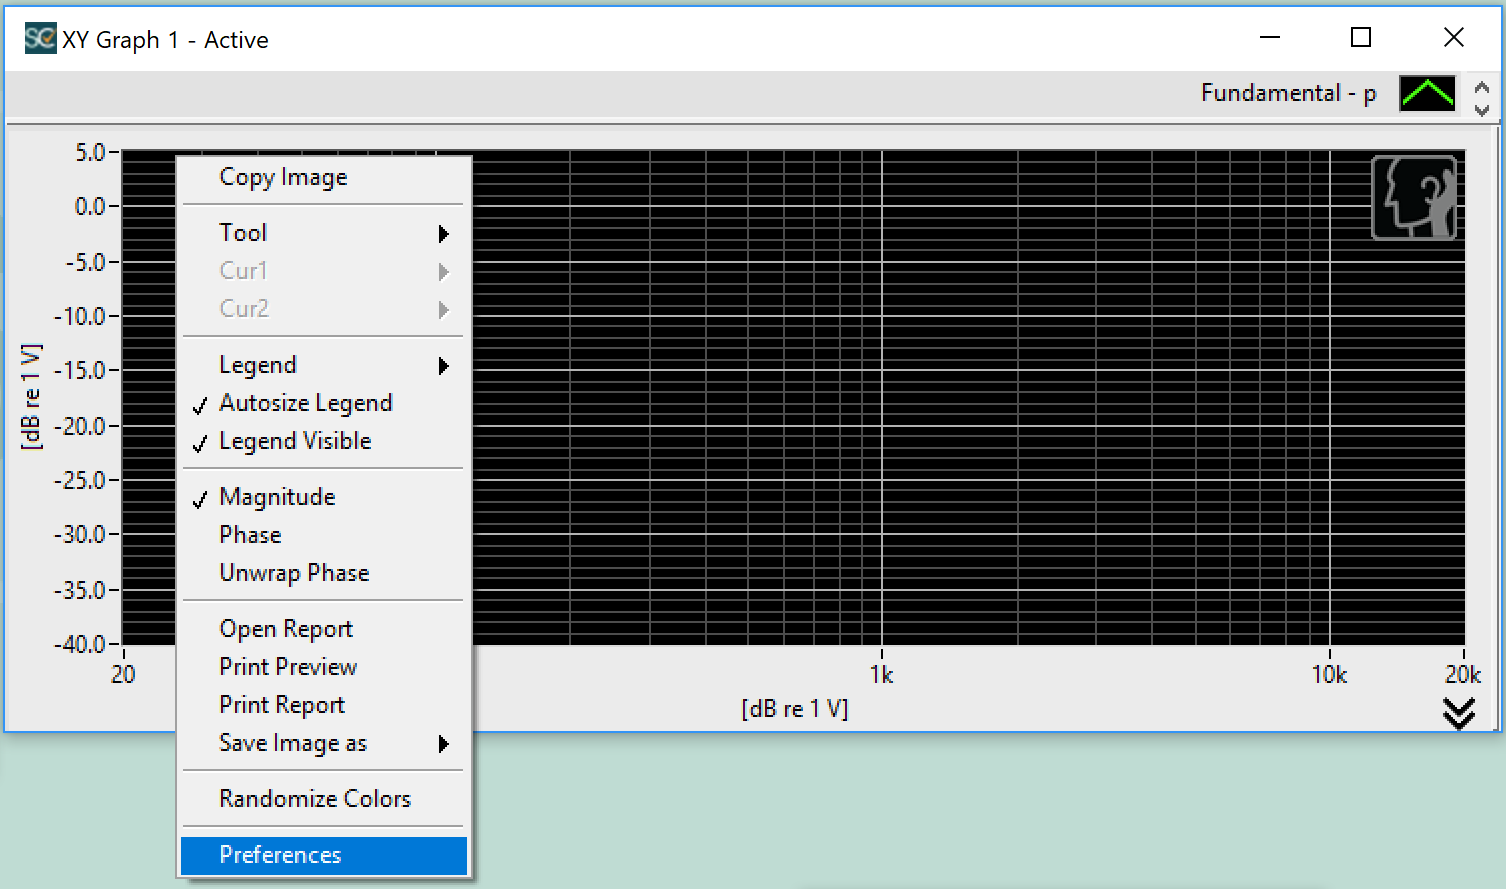Click the X-axis label [dB re 1 V]
The width and height of the screenshot is (1506, 889).
pos(795,709)
